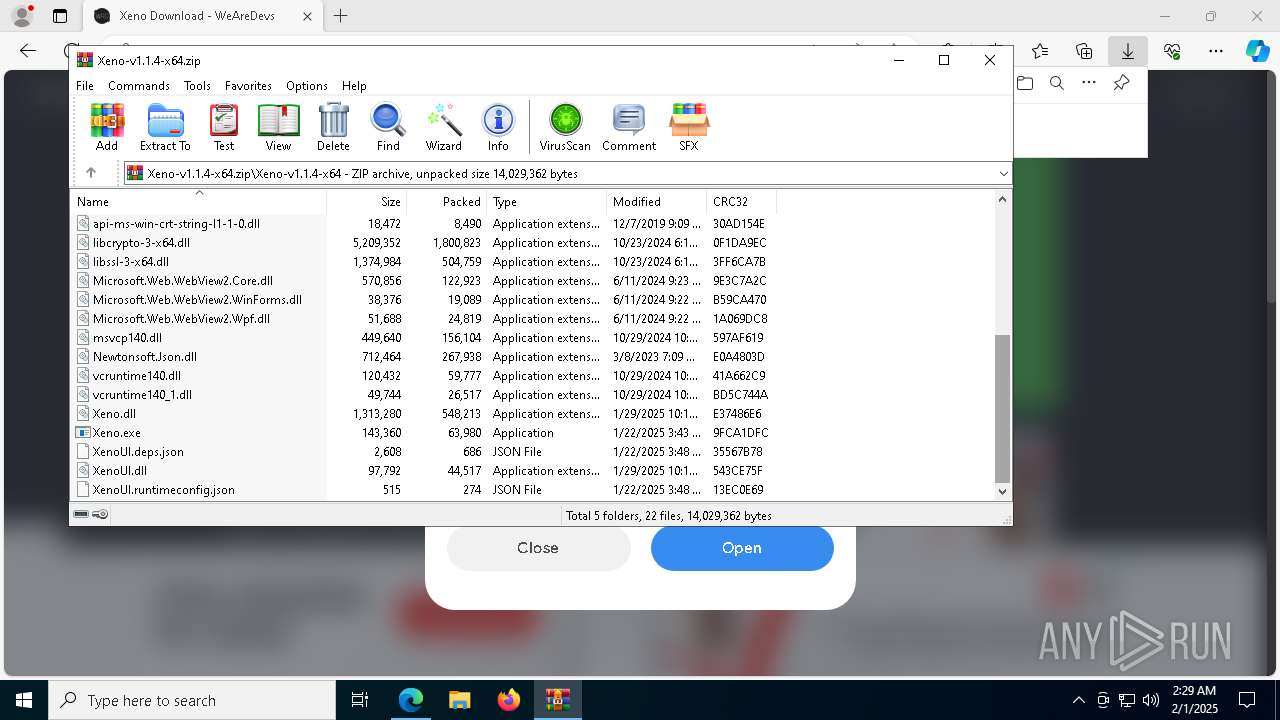Open the notification center icon
Image resolution: width=1280 pixels, height=720 pixels.
[x=1247, y=700]
